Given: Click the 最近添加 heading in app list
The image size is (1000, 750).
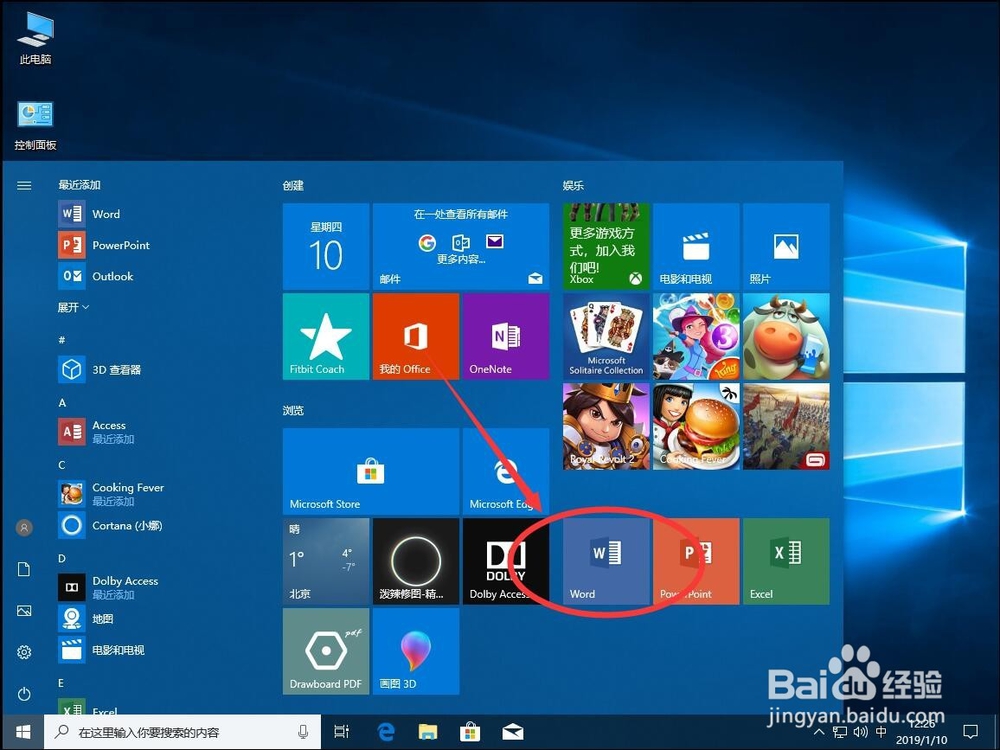Looking at the screenshot, I should tap(80, 185).
